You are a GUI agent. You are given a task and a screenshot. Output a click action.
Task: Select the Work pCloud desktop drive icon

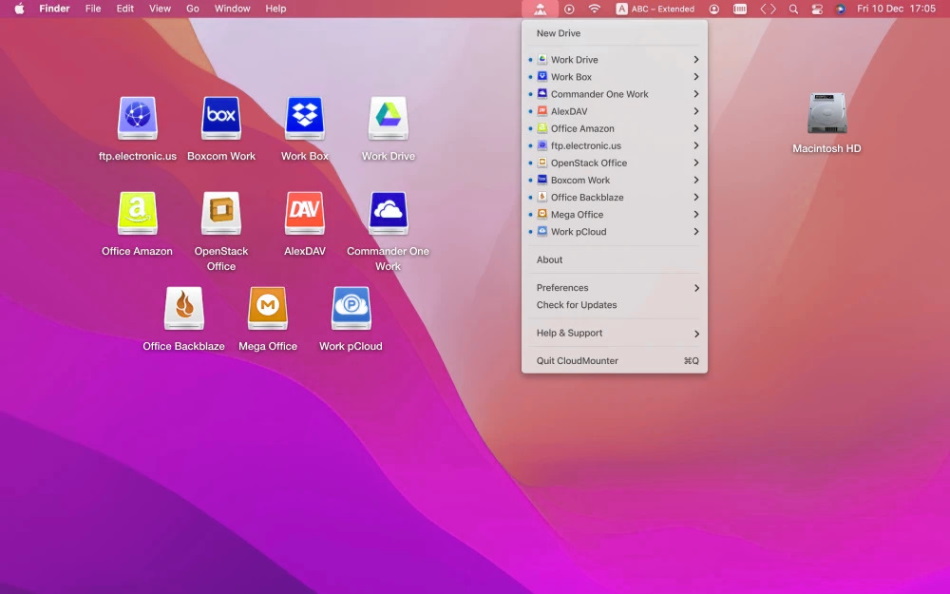click(351, 309)
